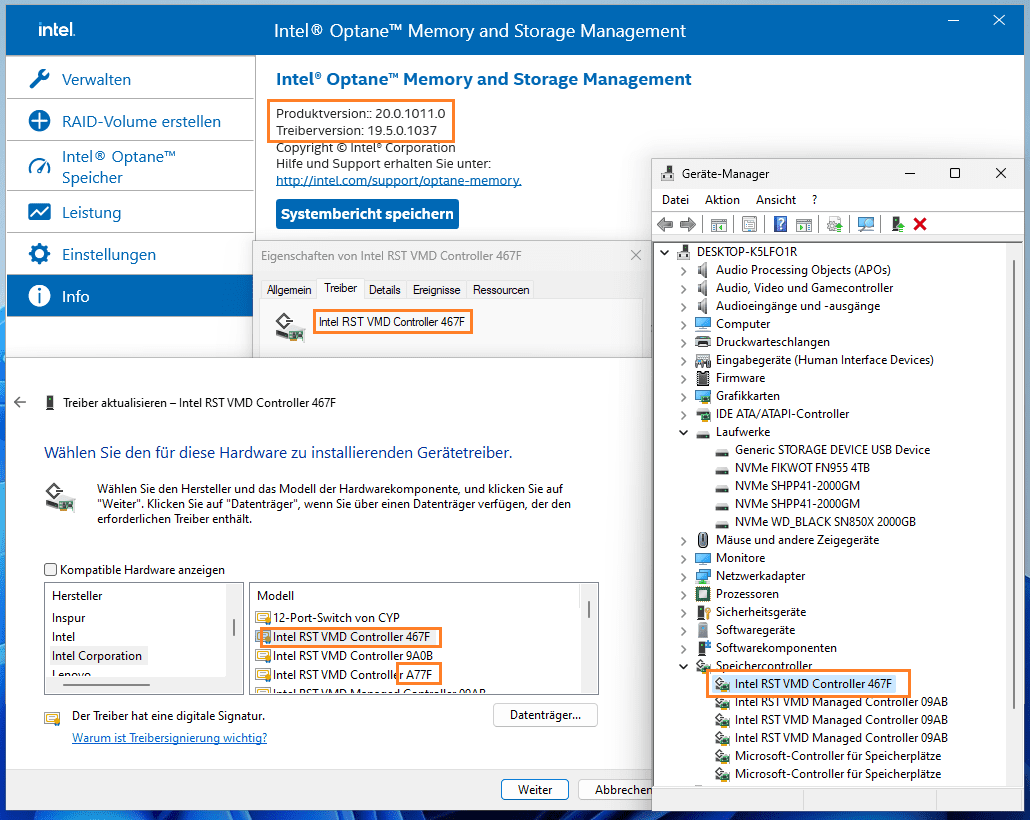Viewport: 1030px width, 820px height.
Task: Click the update driver toolbar icon with gear
Action: pyautogui.click(x=834, y=225)
